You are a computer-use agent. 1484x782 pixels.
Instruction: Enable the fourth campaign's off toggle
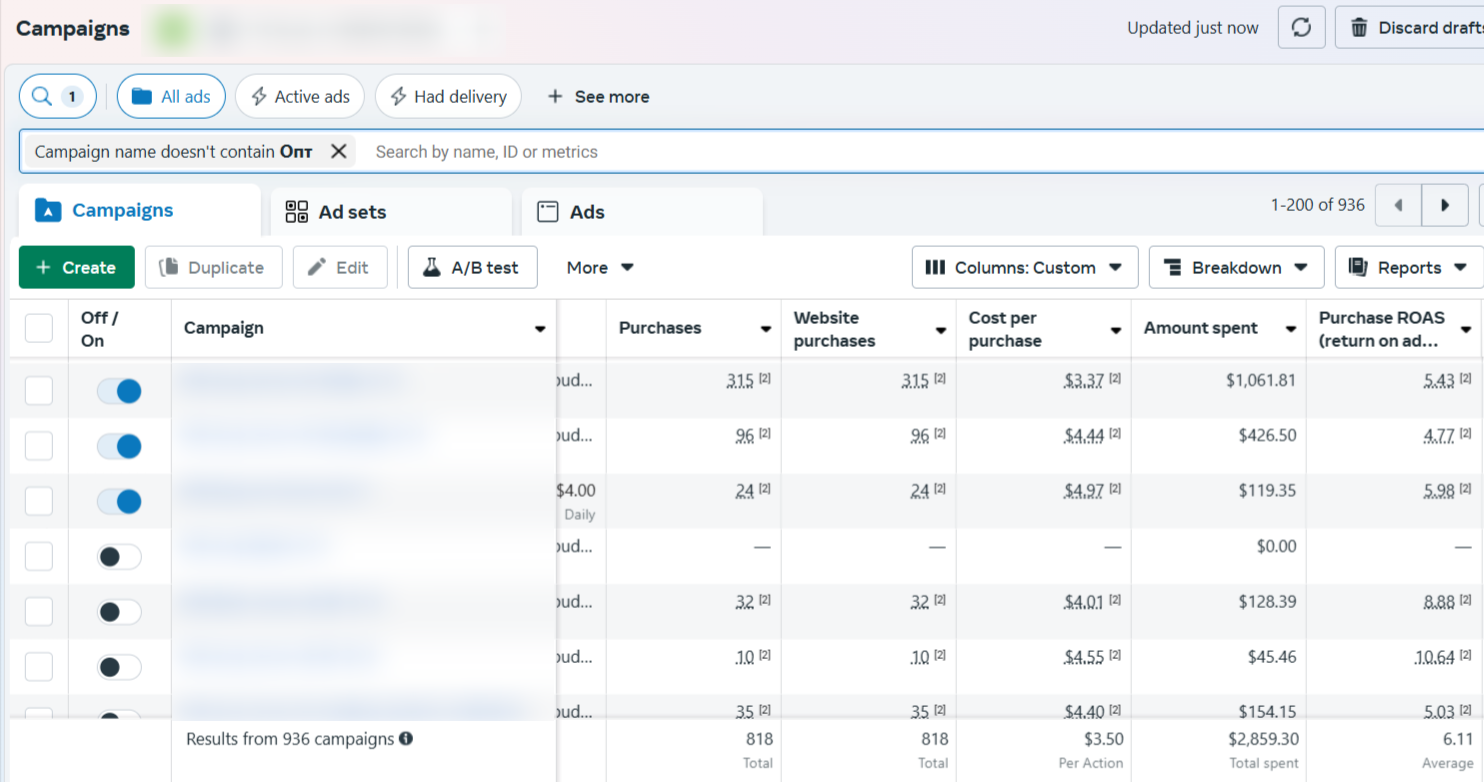click(x=119, y=557)
